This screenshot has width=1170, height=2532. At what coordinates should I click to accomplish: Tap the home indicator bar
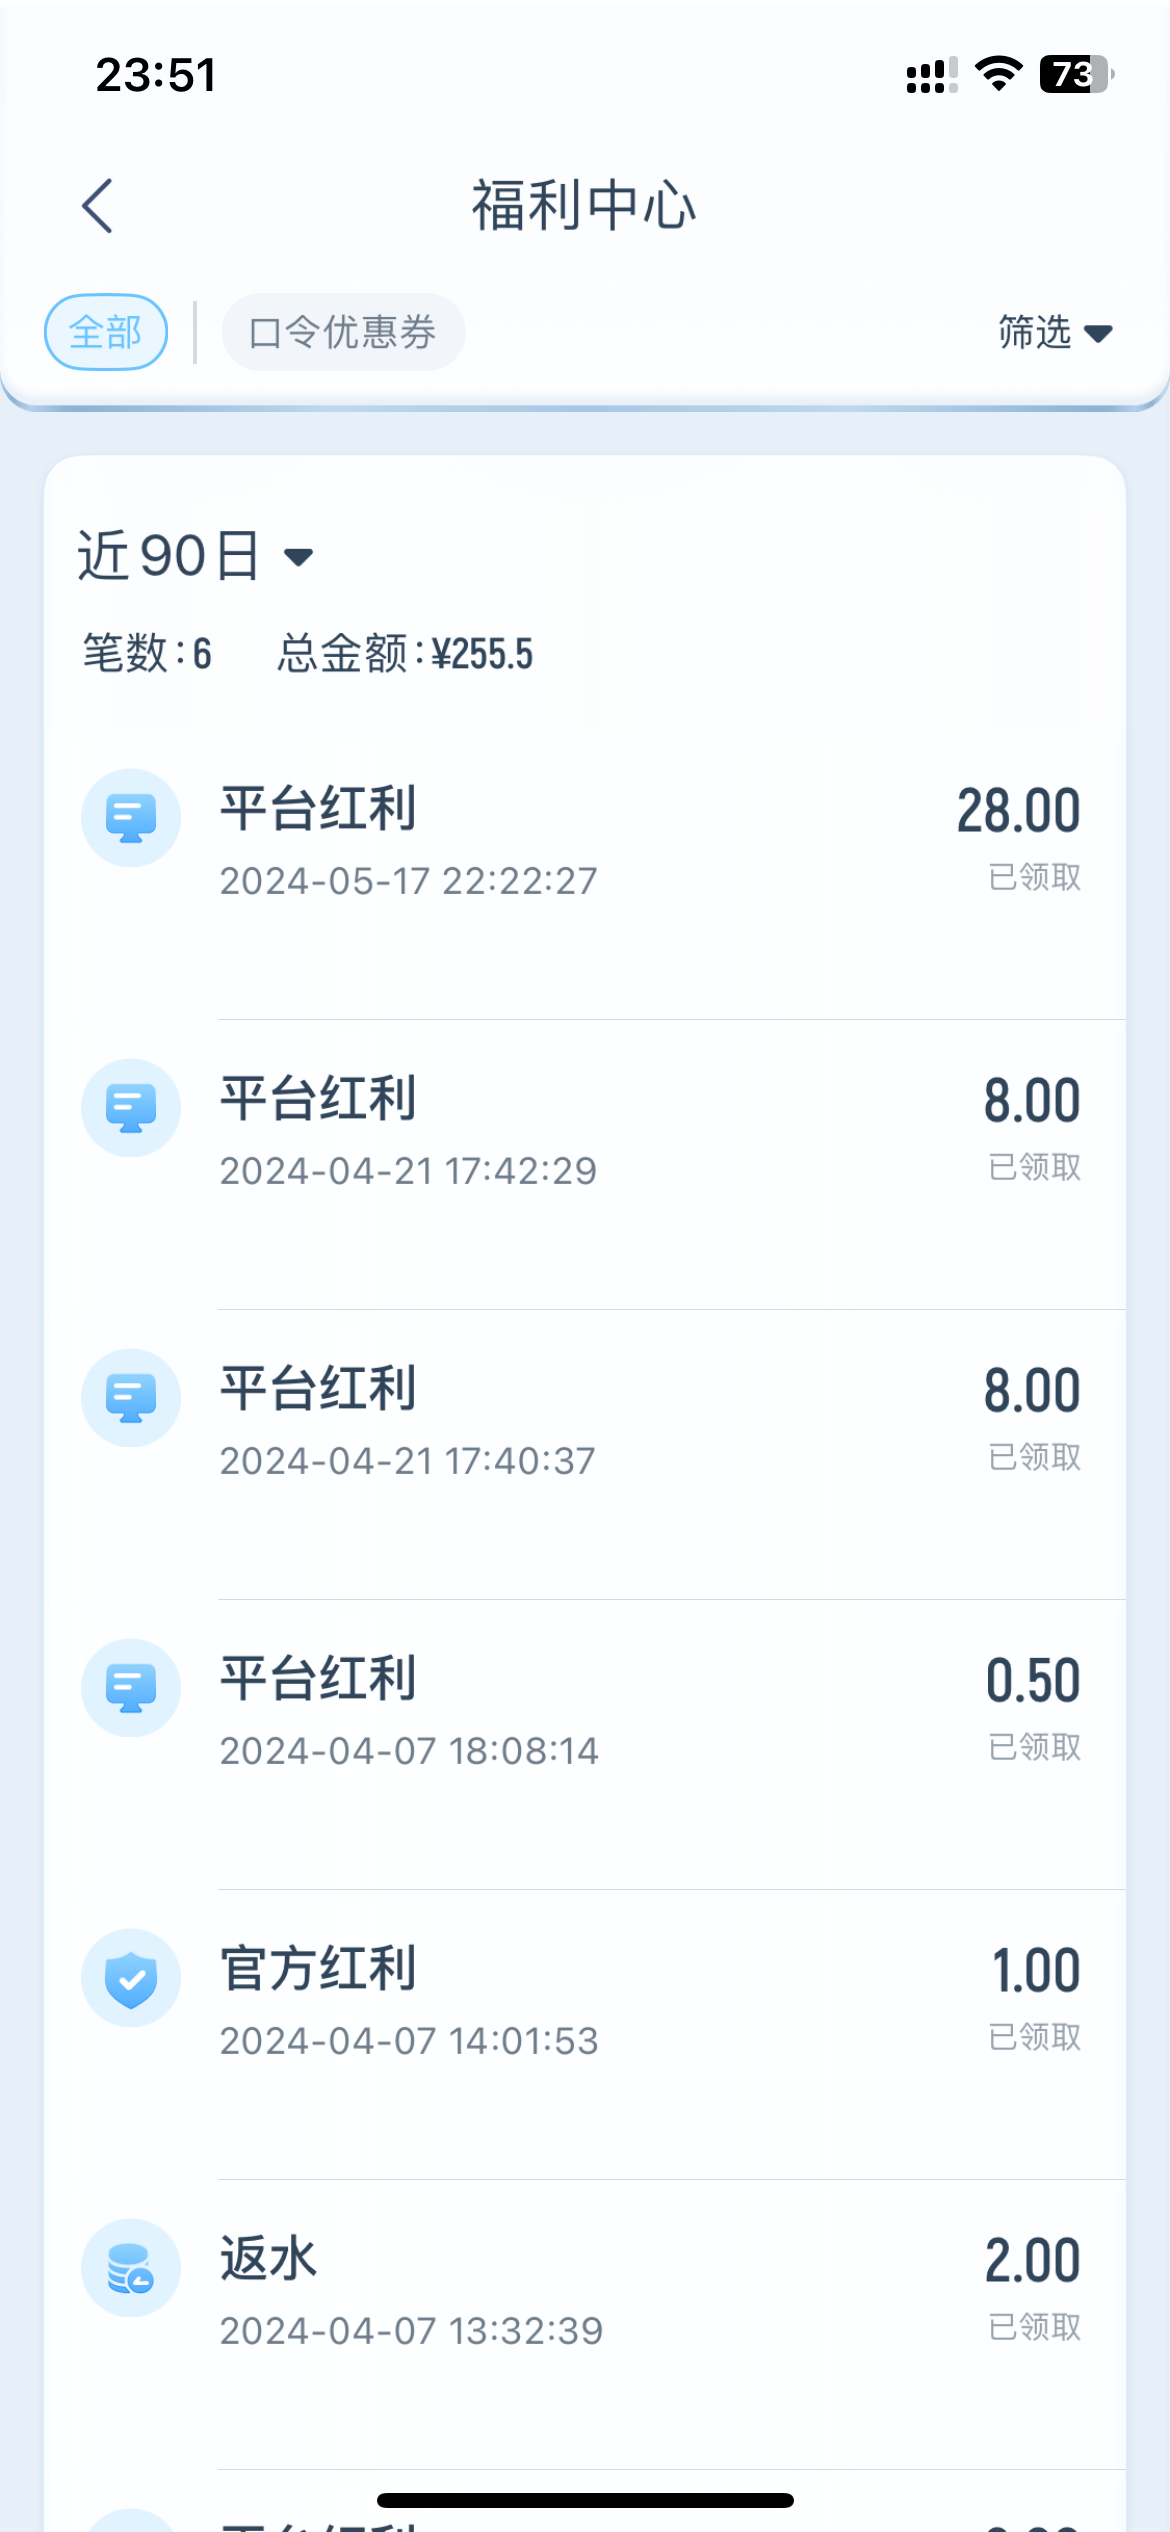click(x=585, y=2500)
